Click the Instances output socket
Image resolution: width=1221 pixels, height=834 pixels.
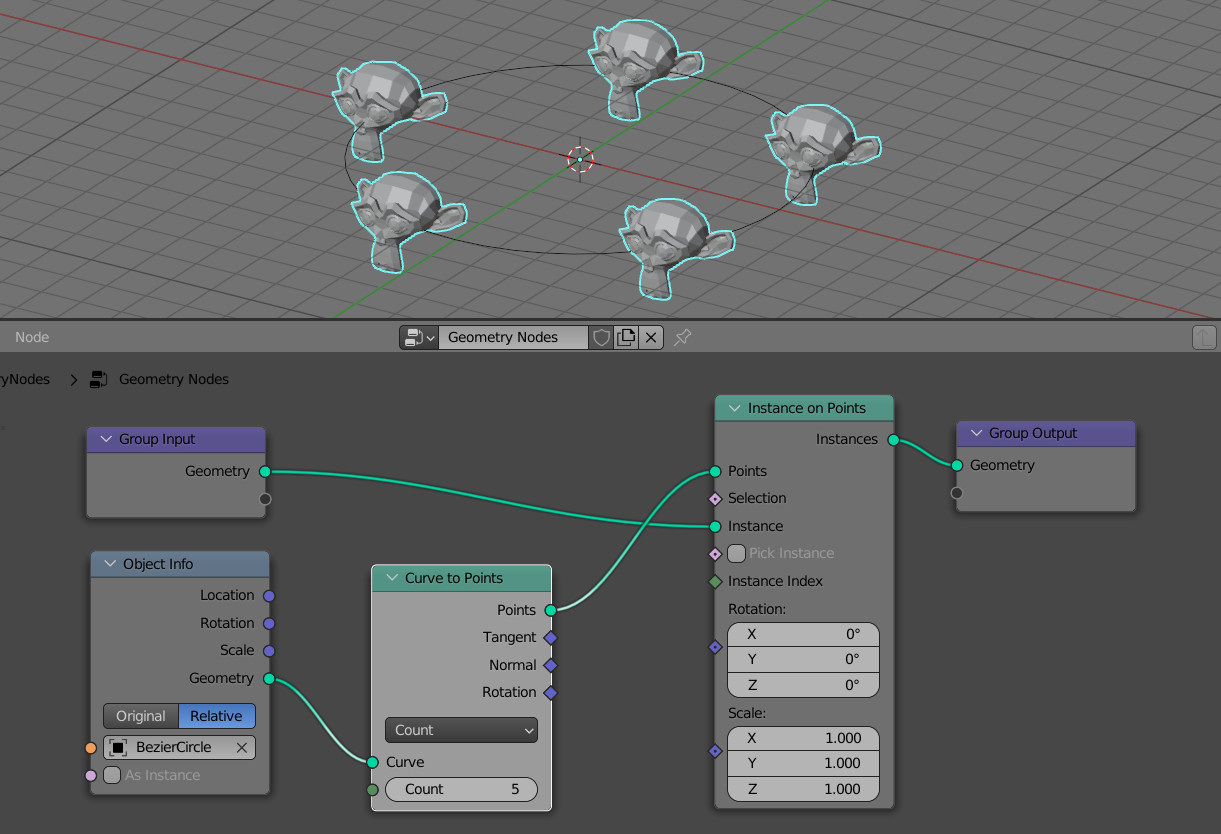[893, 439]
